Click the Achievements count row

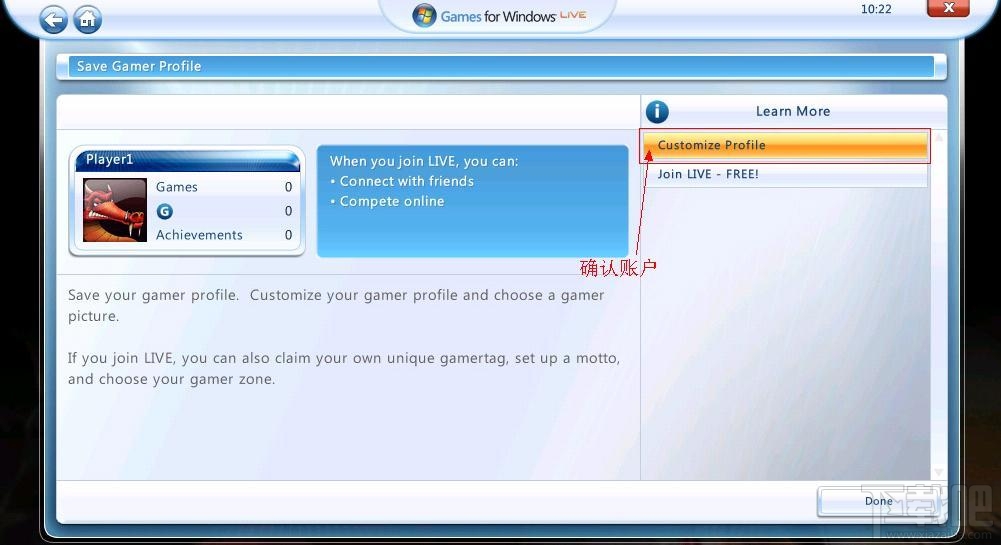(x=223, y=235)
